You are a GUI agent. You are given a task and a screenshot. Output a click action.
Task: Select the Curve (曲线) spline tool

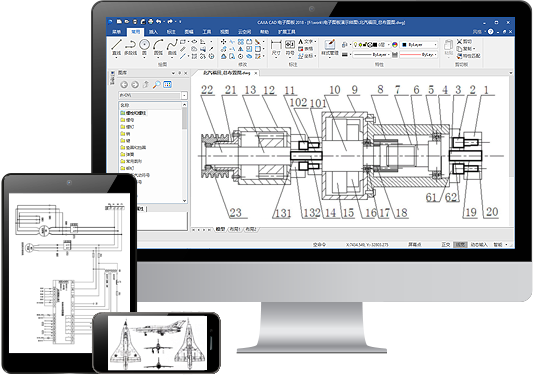172,47
